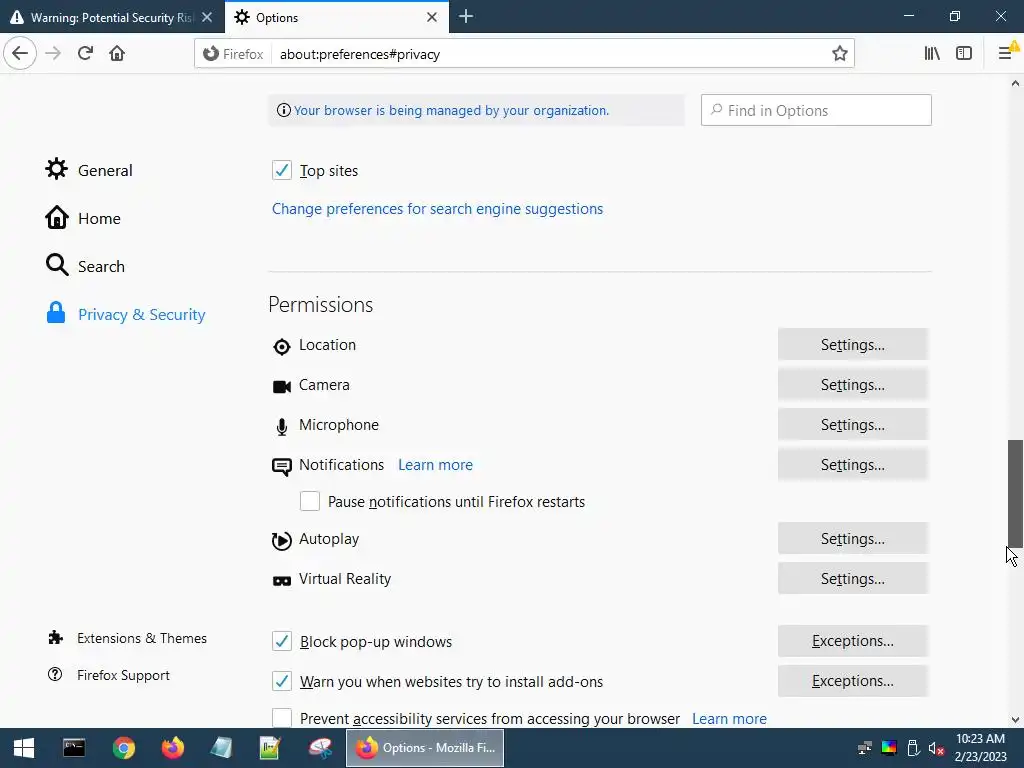Open Home preferences category

(x=83, y=218)
